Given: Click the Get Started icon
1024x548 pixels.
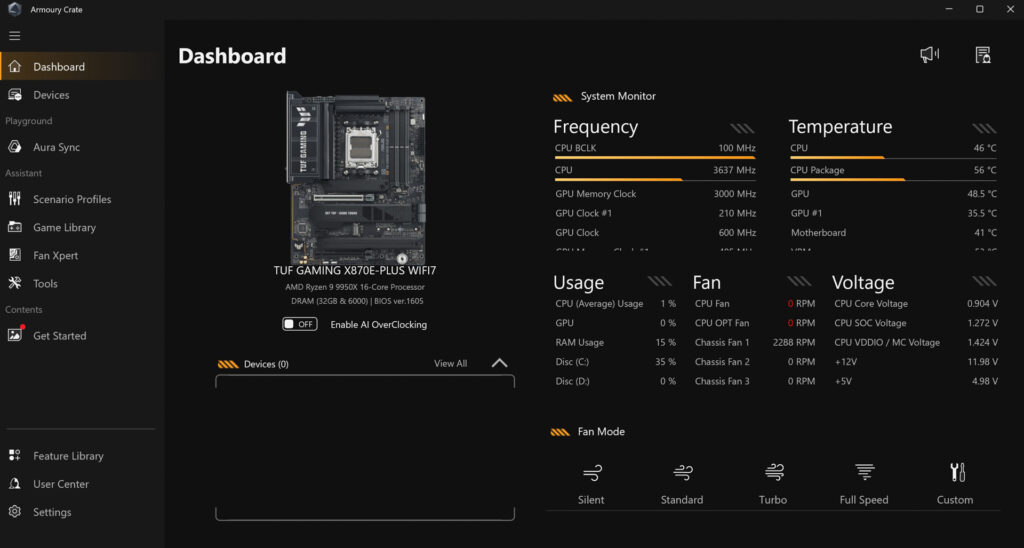Looking at the screenshot, I should (14, 334).
